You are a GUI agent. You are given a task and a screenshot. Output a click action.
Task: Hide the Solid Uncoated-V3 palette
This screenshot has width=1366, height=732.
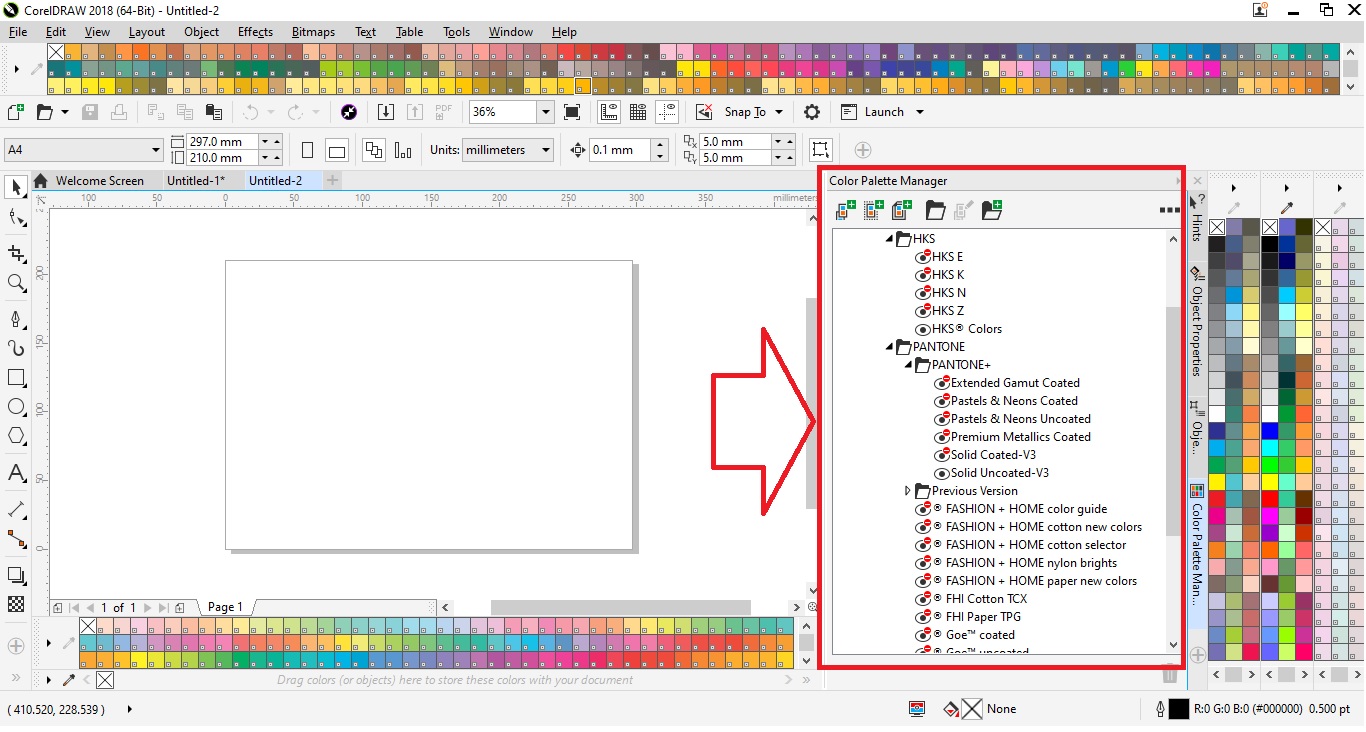tap(942, 473)
